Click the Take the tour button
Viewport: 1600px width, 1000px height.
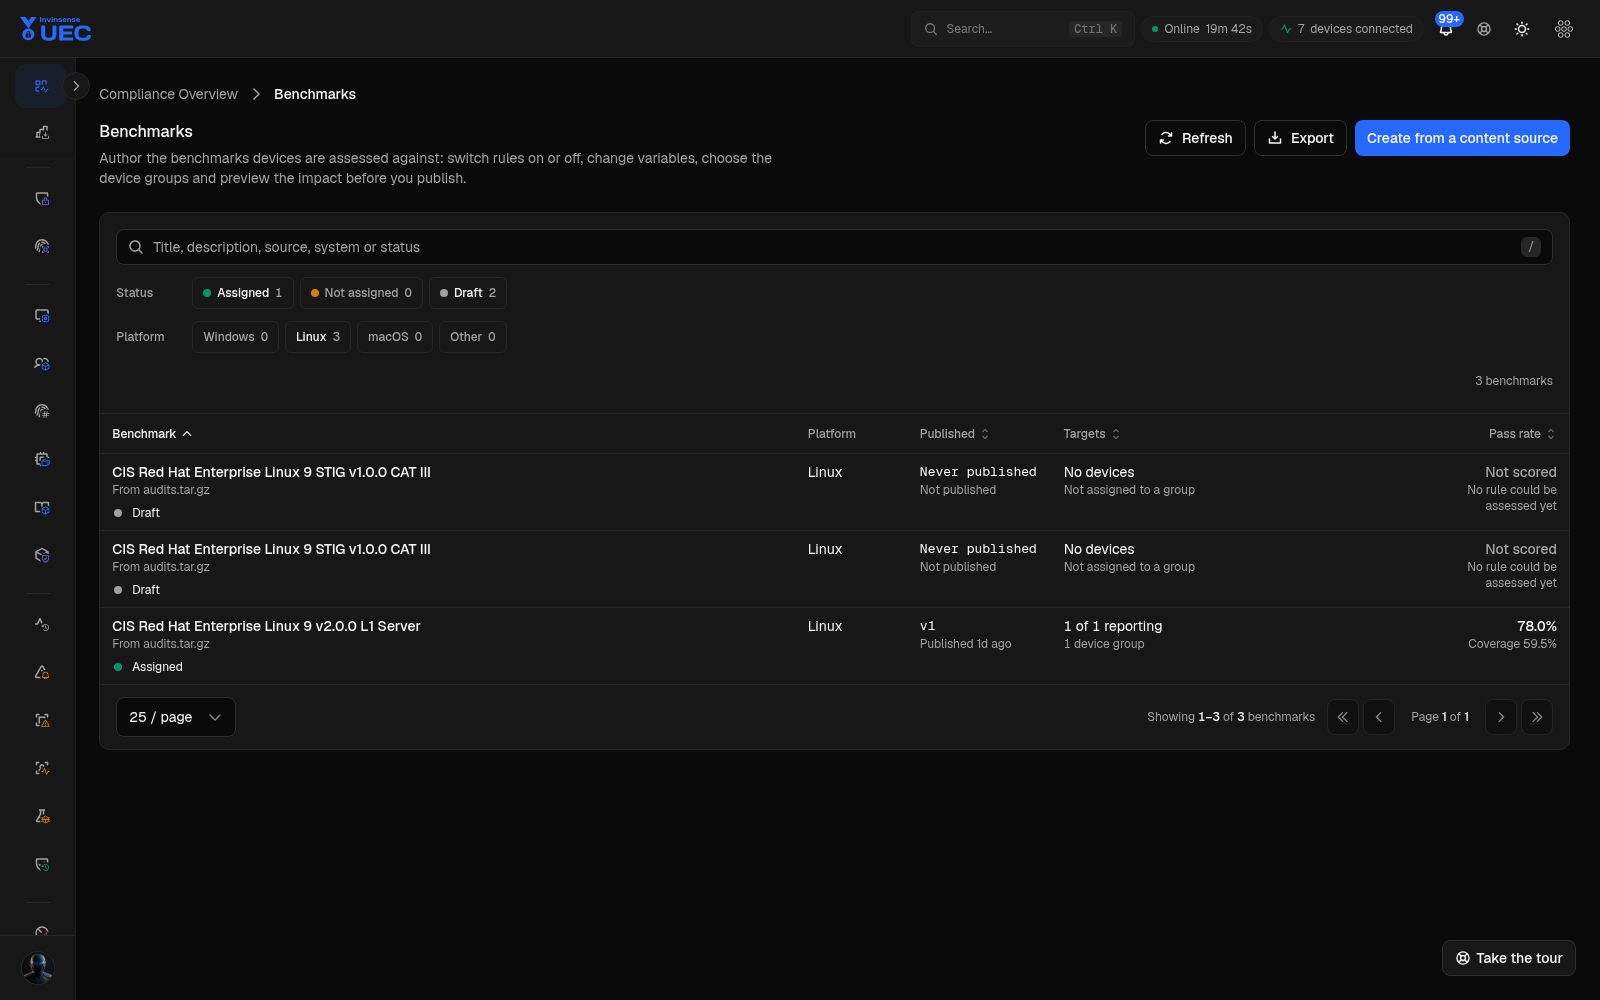point(1509,958)
